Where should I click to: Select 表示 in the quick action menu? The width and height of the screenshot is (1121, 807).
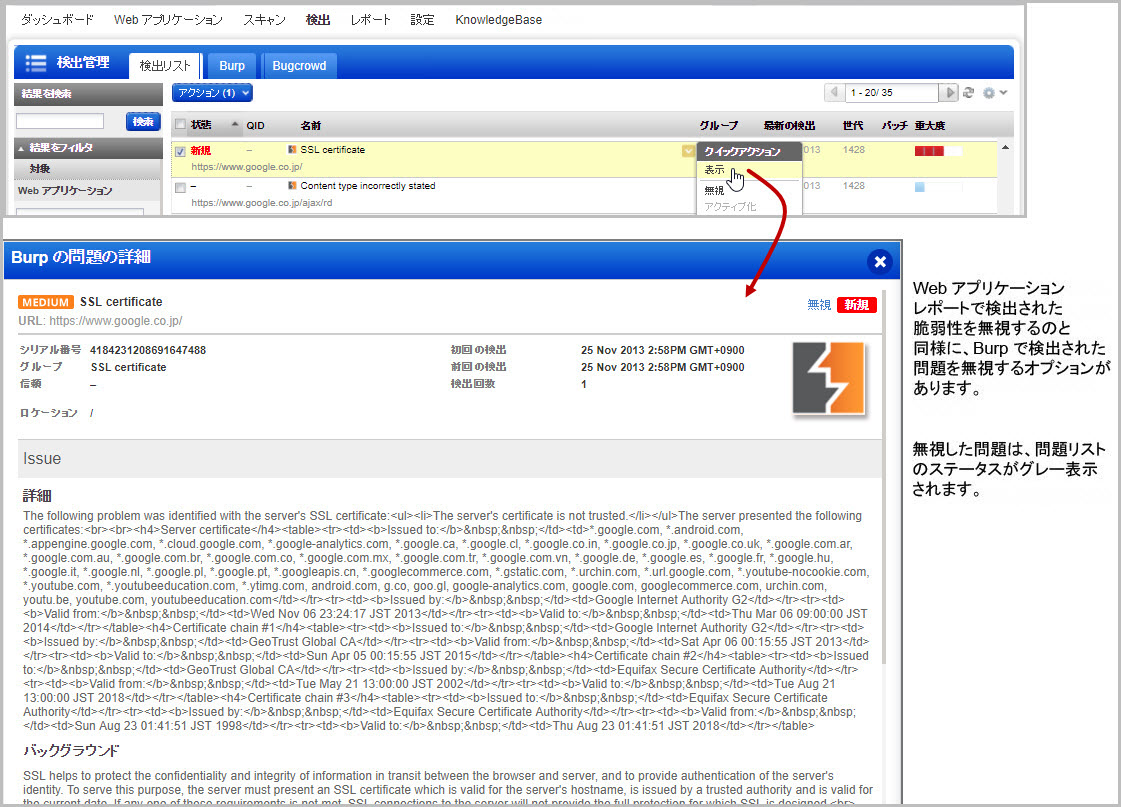coord(715,170)
